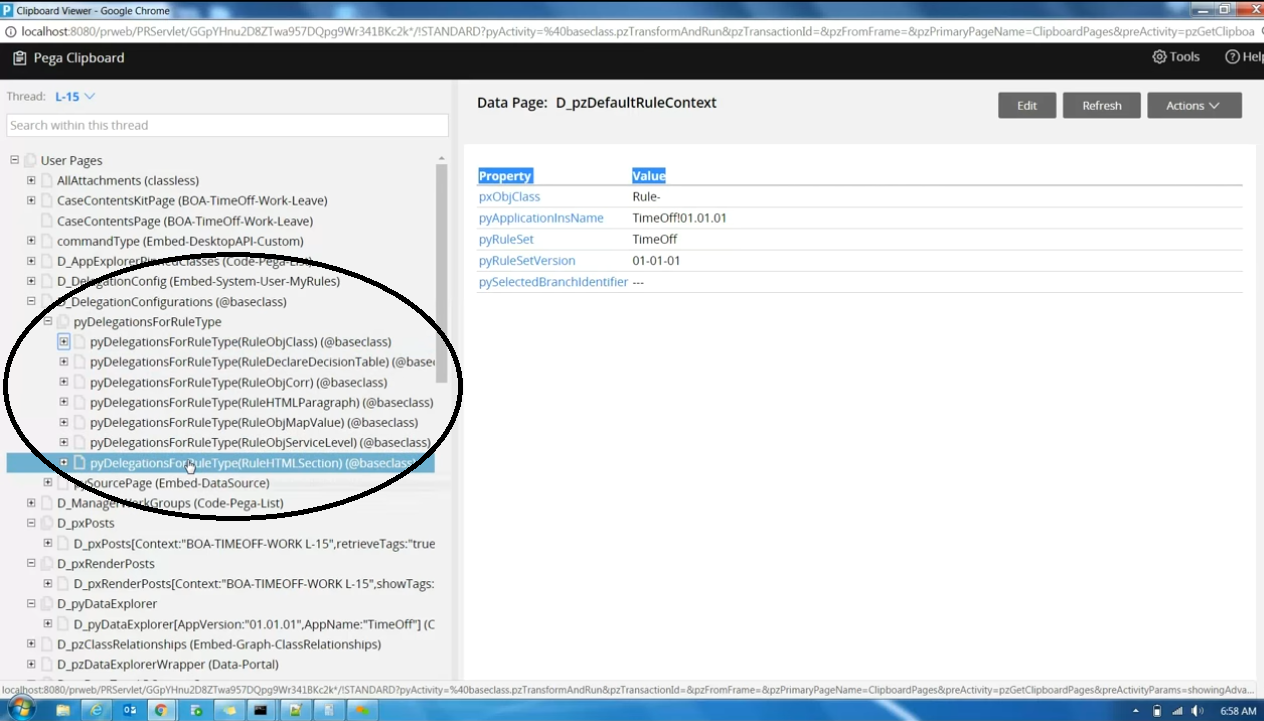Open the pxObjClass property link
This screenshot has width=1264, height=721.
(x=509, y=196)
